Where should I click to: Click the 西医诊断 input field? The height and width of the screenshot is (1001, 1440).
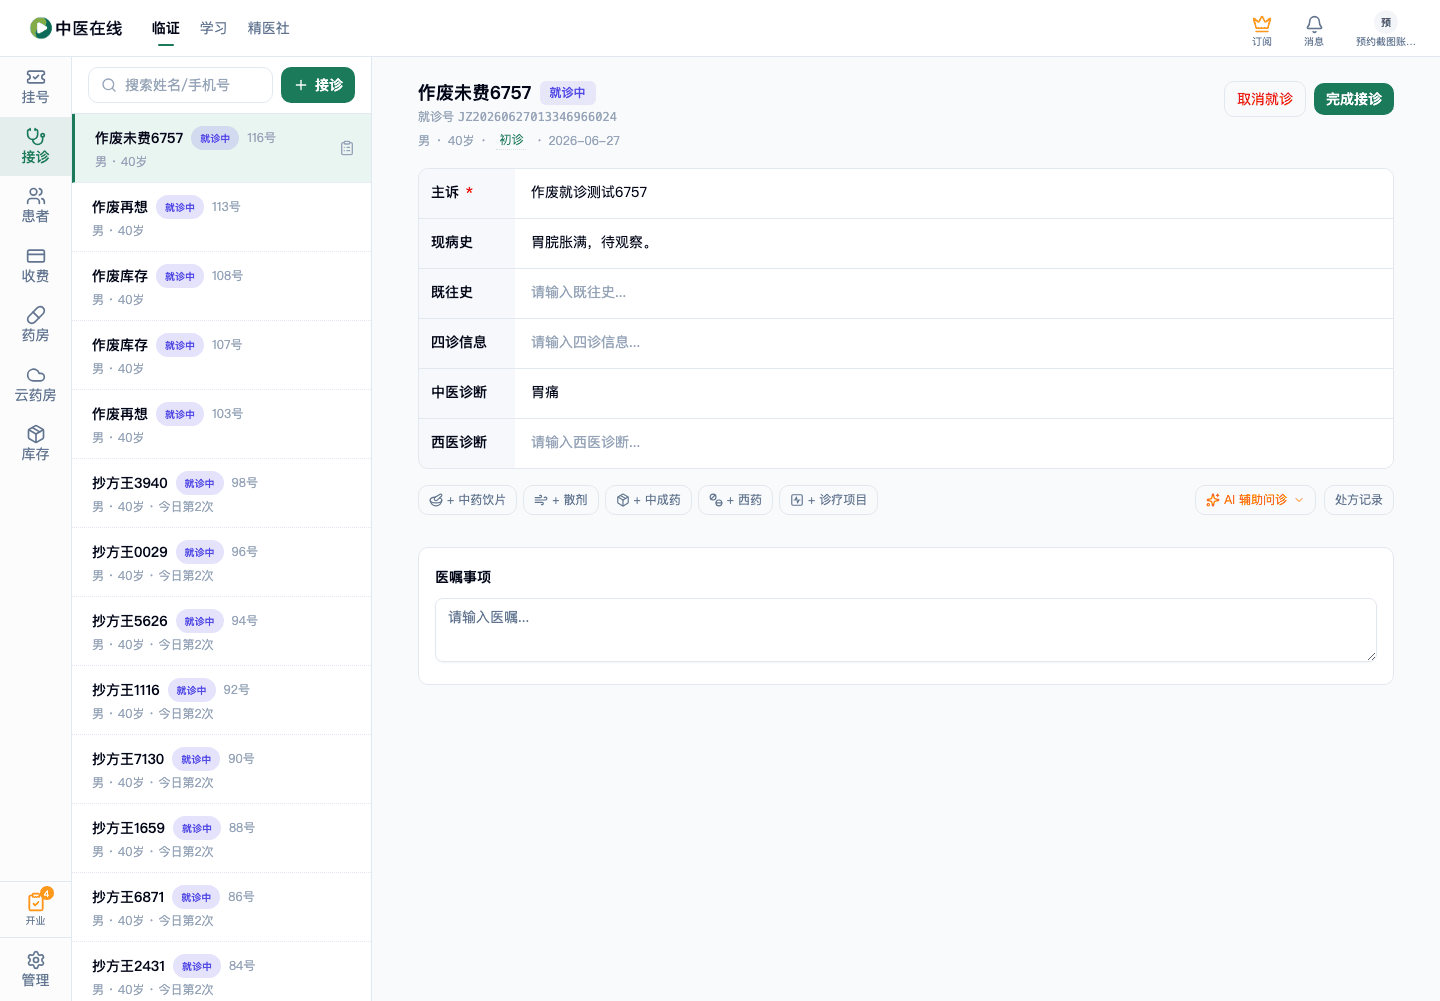tap(954, 443)
